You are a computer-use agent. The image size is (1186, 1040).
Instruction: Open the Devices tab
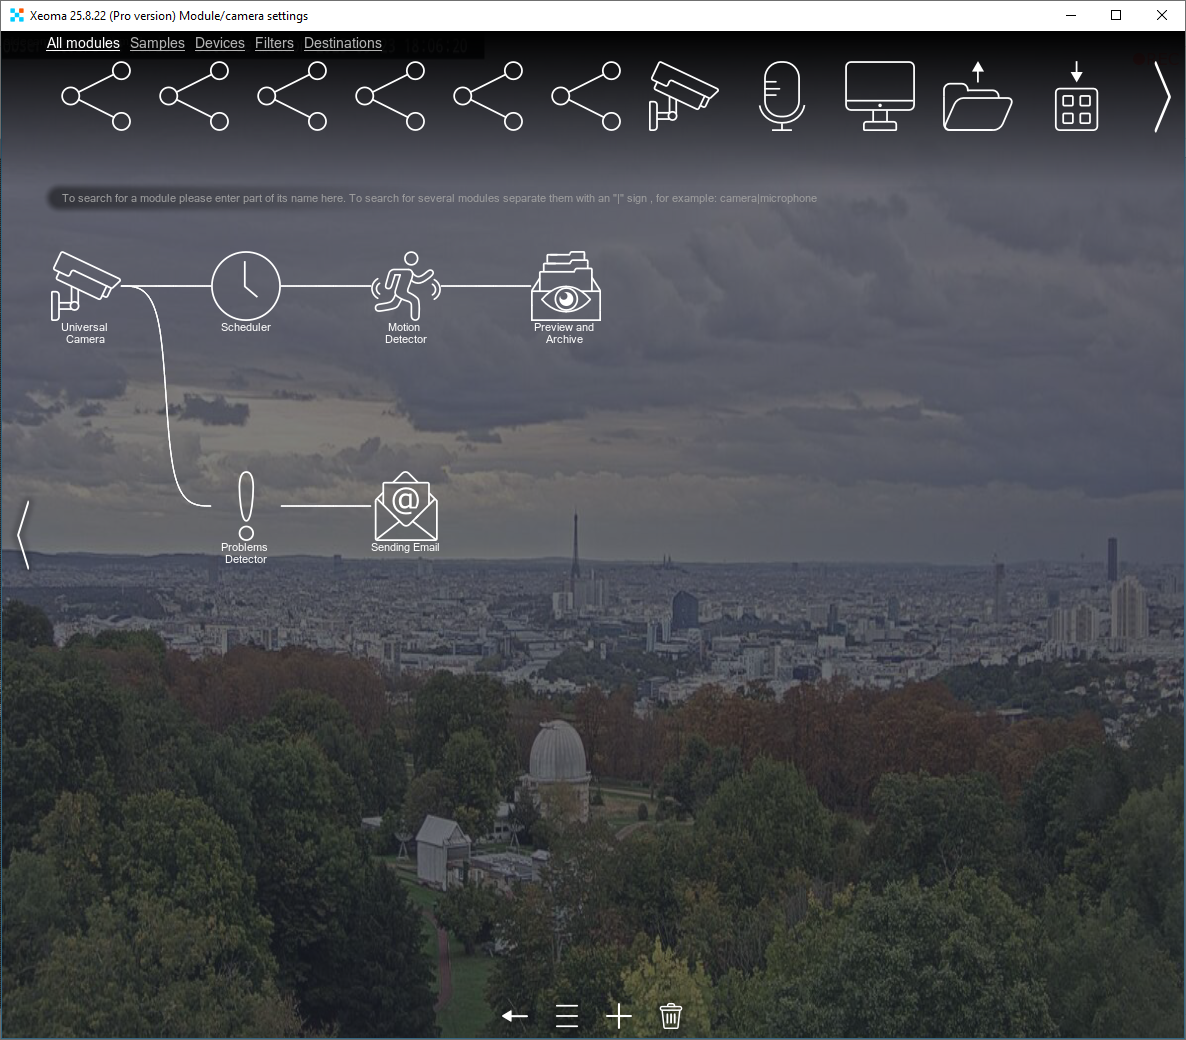219,43
